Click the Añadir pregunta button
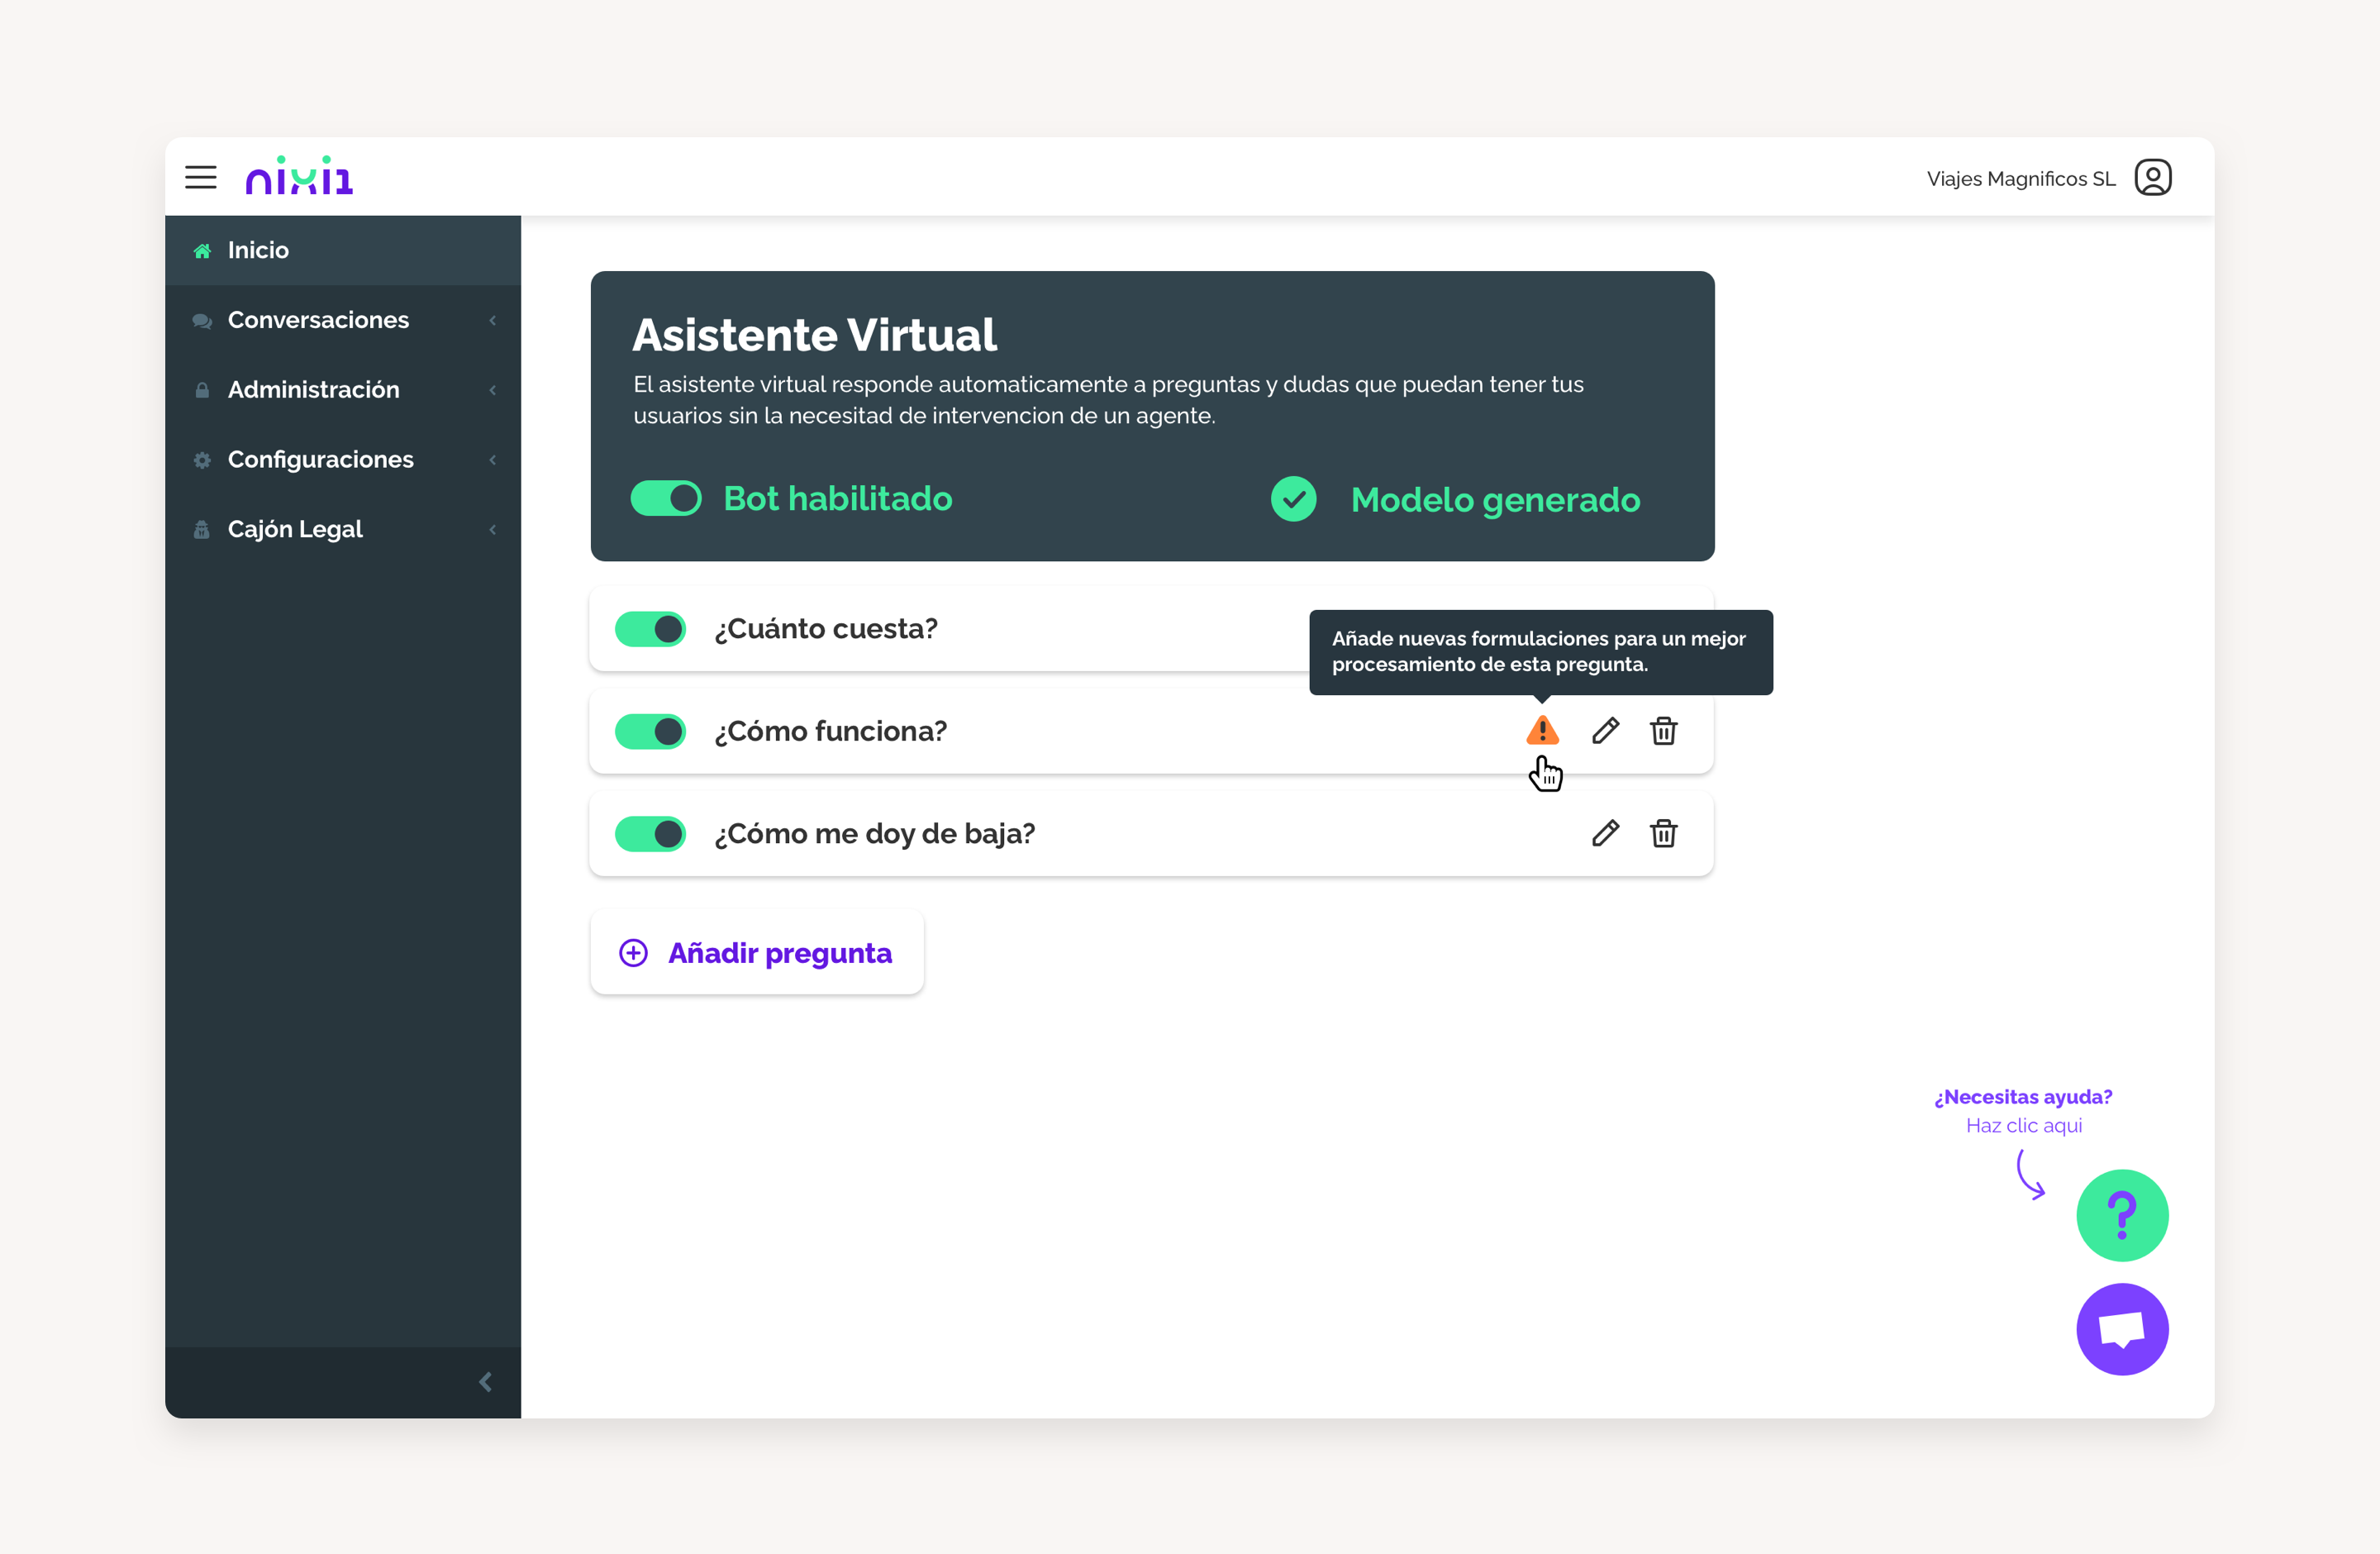This screenshot has height=1554, width=2380. pos(756,953)
